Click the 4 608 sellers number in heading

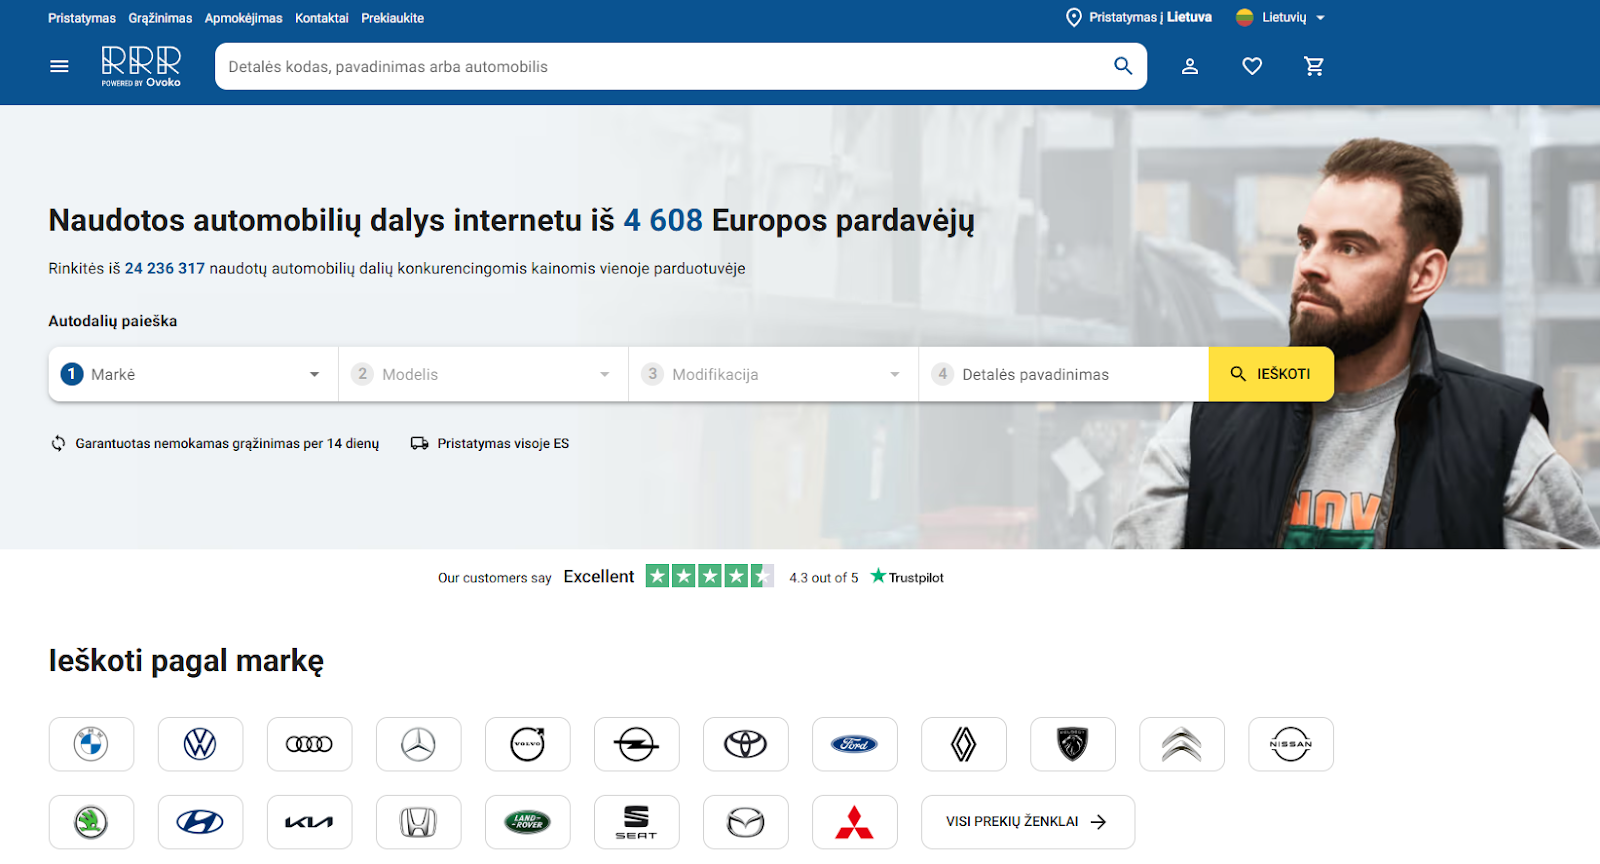tap(663, 220)
